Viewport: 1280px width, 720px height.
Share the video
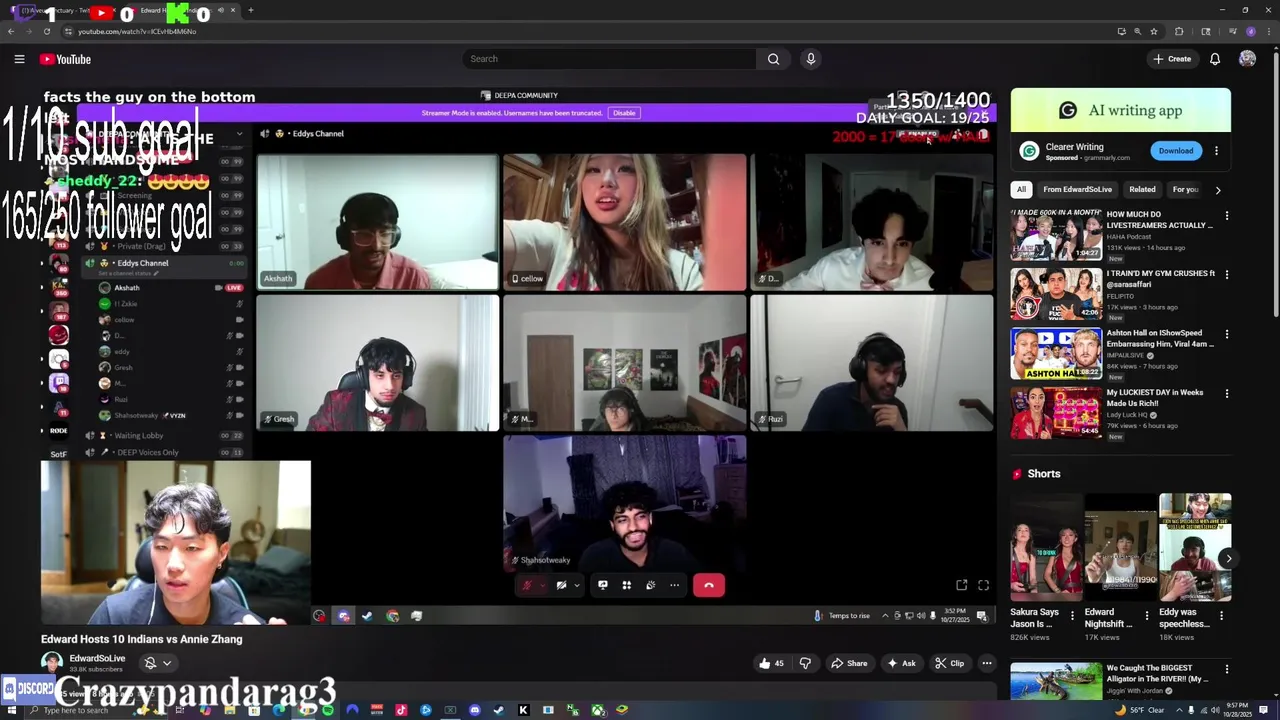point(849,663)
